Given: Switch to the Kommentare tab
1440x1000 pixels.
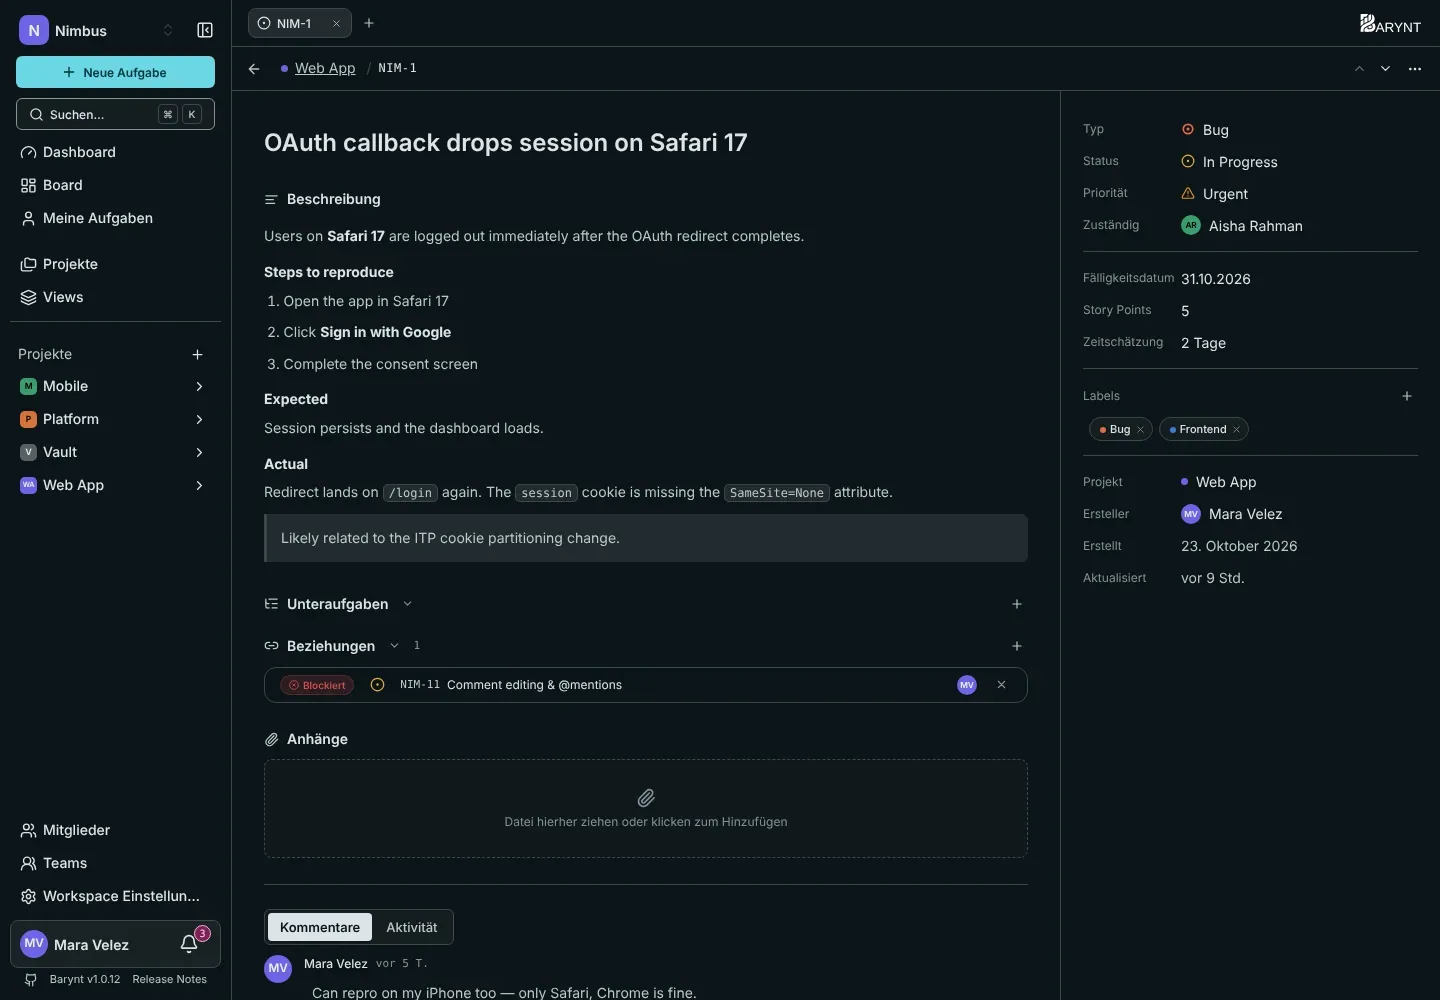Looking at the screenshot, I should pos(320,927).
